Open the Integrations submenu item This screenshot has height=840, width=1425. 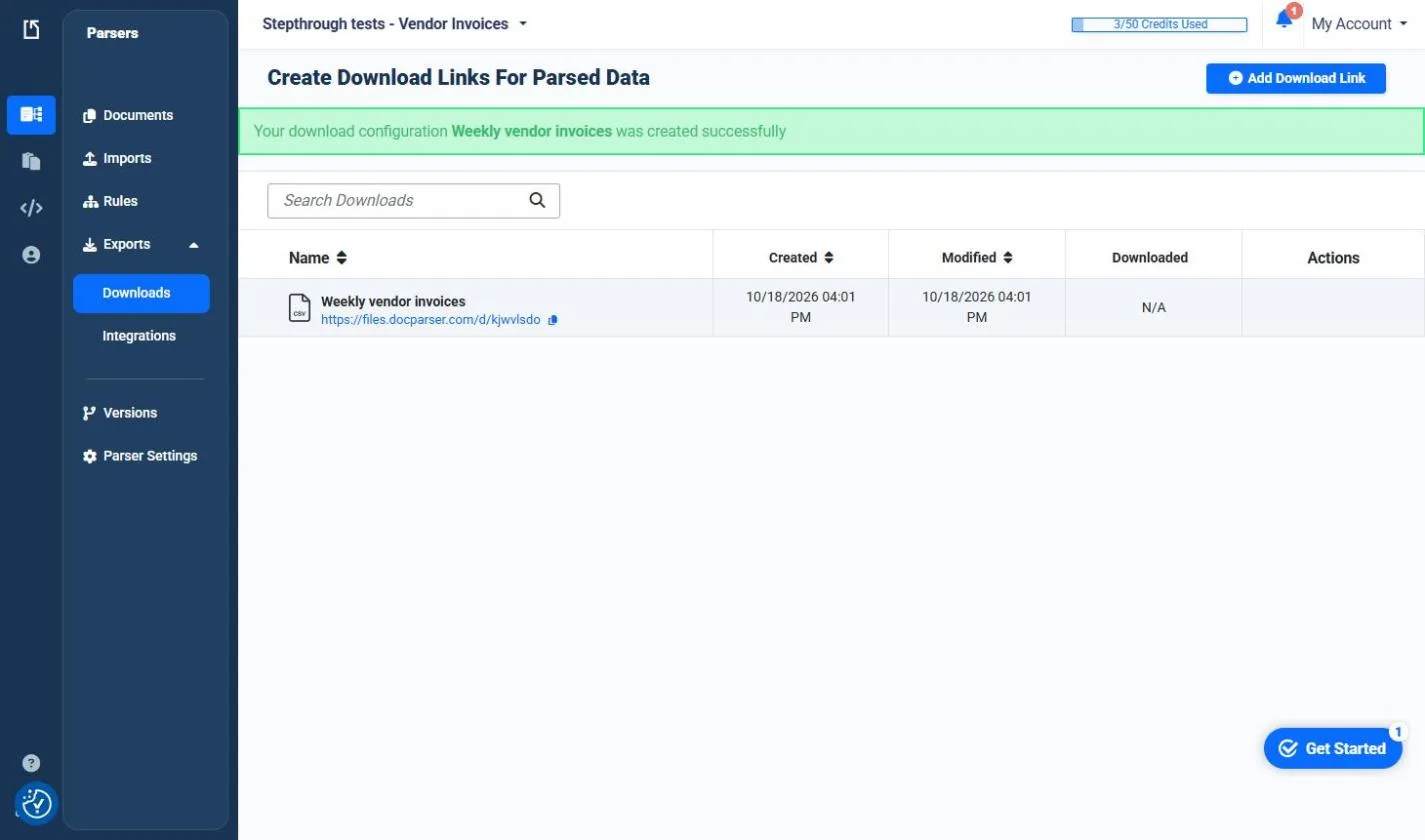139,336
